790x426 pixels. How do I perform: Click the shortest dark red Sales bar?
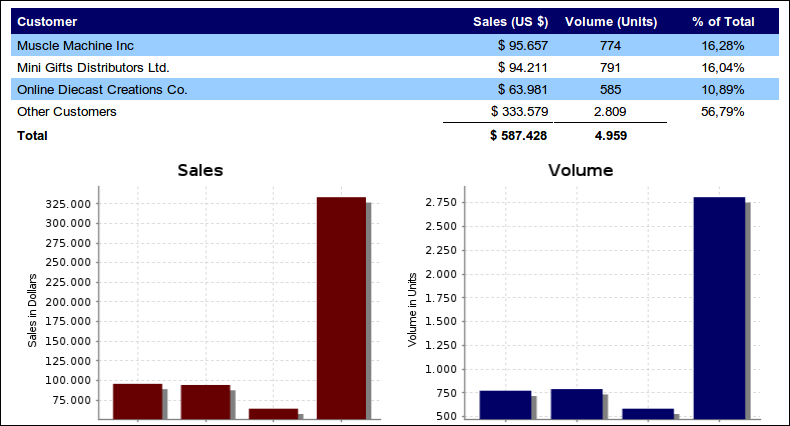[x=273, y=414]
